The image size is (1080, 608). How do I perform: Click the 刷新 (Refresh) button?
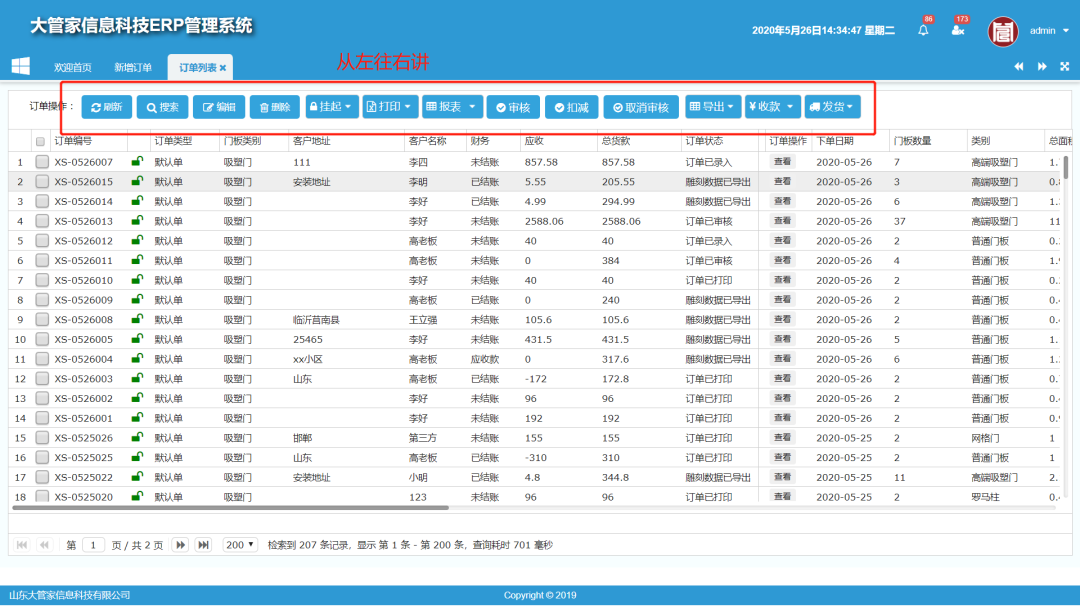point(106,107)
